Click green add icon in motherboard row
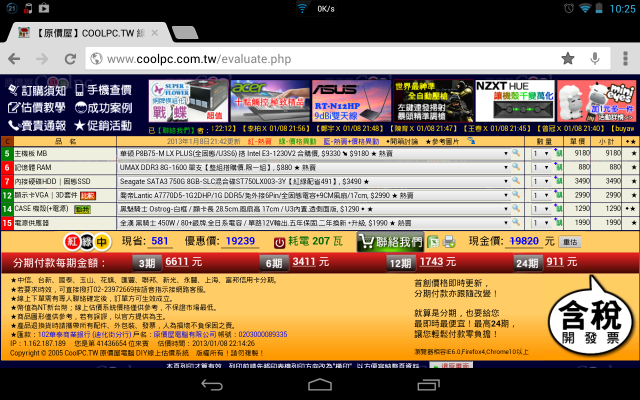640x400 pixels. click(558, 153)
